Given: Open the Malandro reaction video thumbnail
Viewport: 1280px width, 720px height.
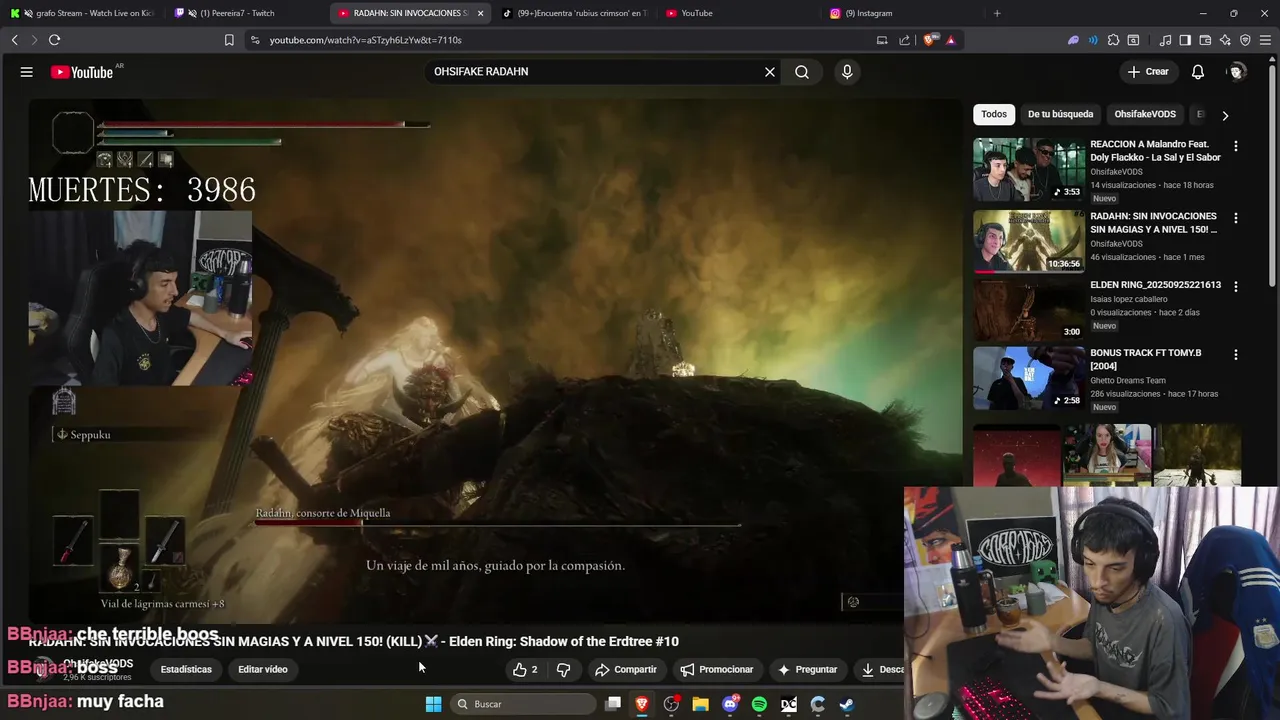Looking at the screenshot, I should (1029, 170).
